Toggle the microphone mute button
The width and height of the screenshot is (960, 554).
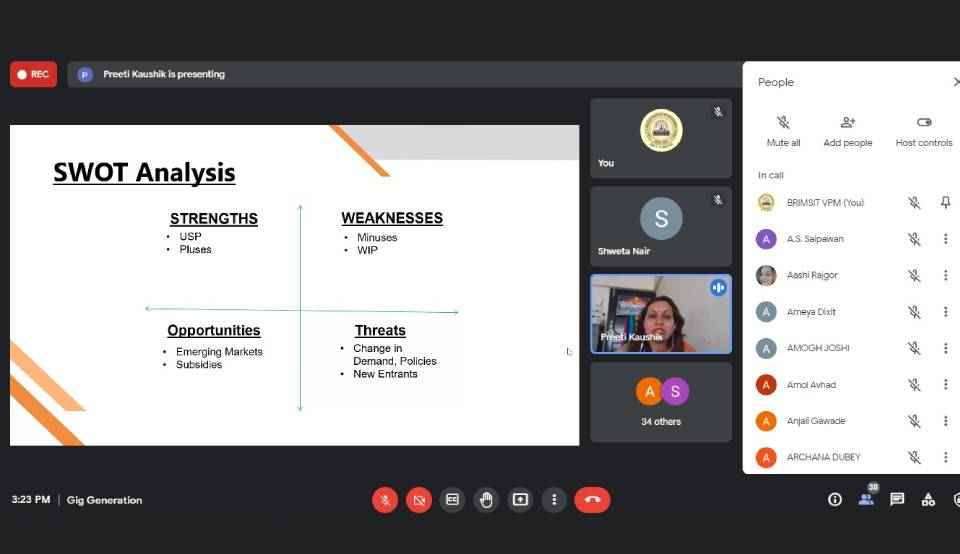(x=385, y=500)
